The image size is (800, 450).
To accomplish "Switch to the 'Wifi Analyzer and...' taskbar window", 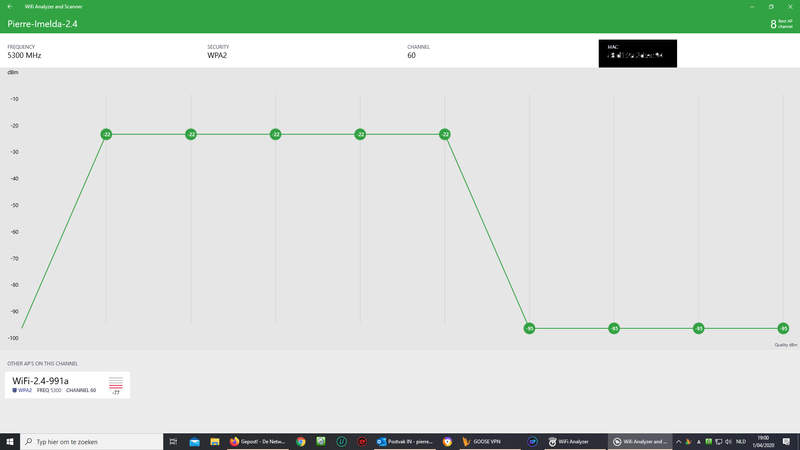I will pos(640,442).
